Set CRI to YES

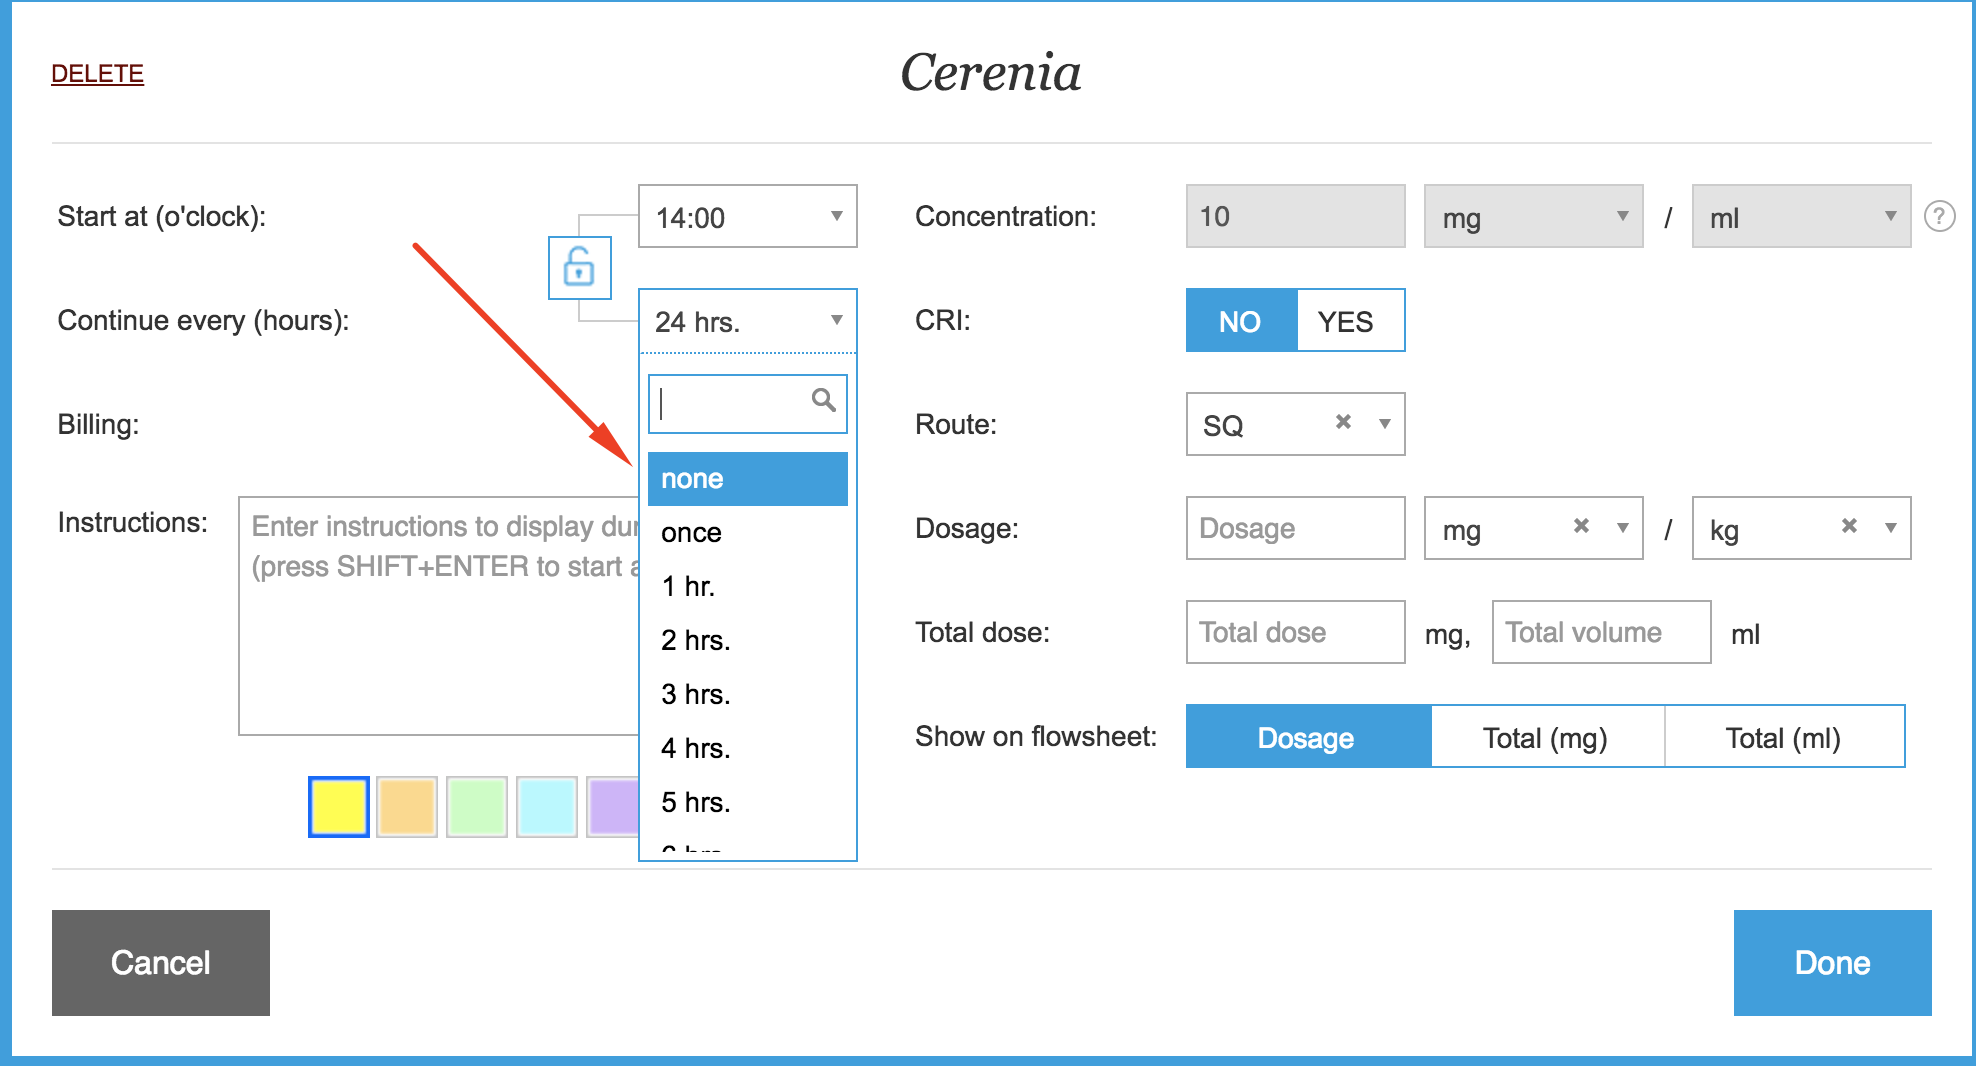coord(1350,321)
